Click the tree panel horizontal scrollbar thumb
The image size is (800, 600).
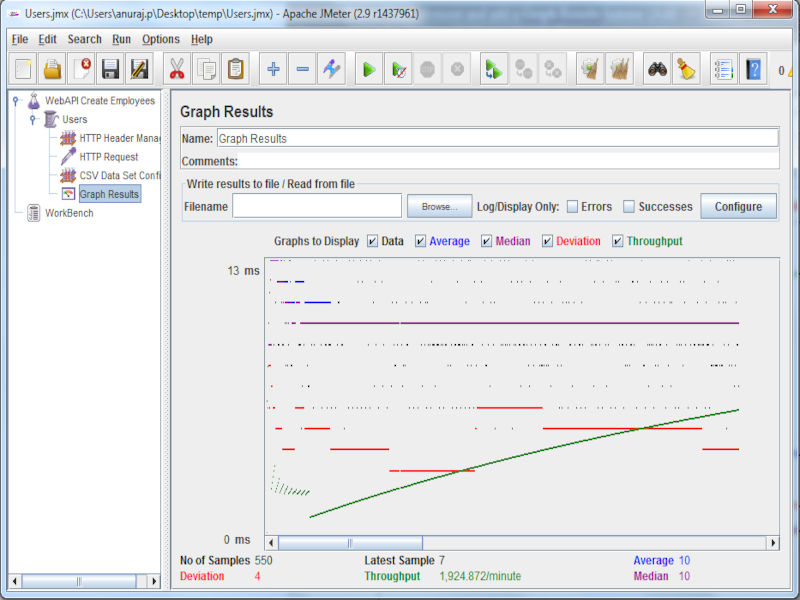[x=79, y=581]
